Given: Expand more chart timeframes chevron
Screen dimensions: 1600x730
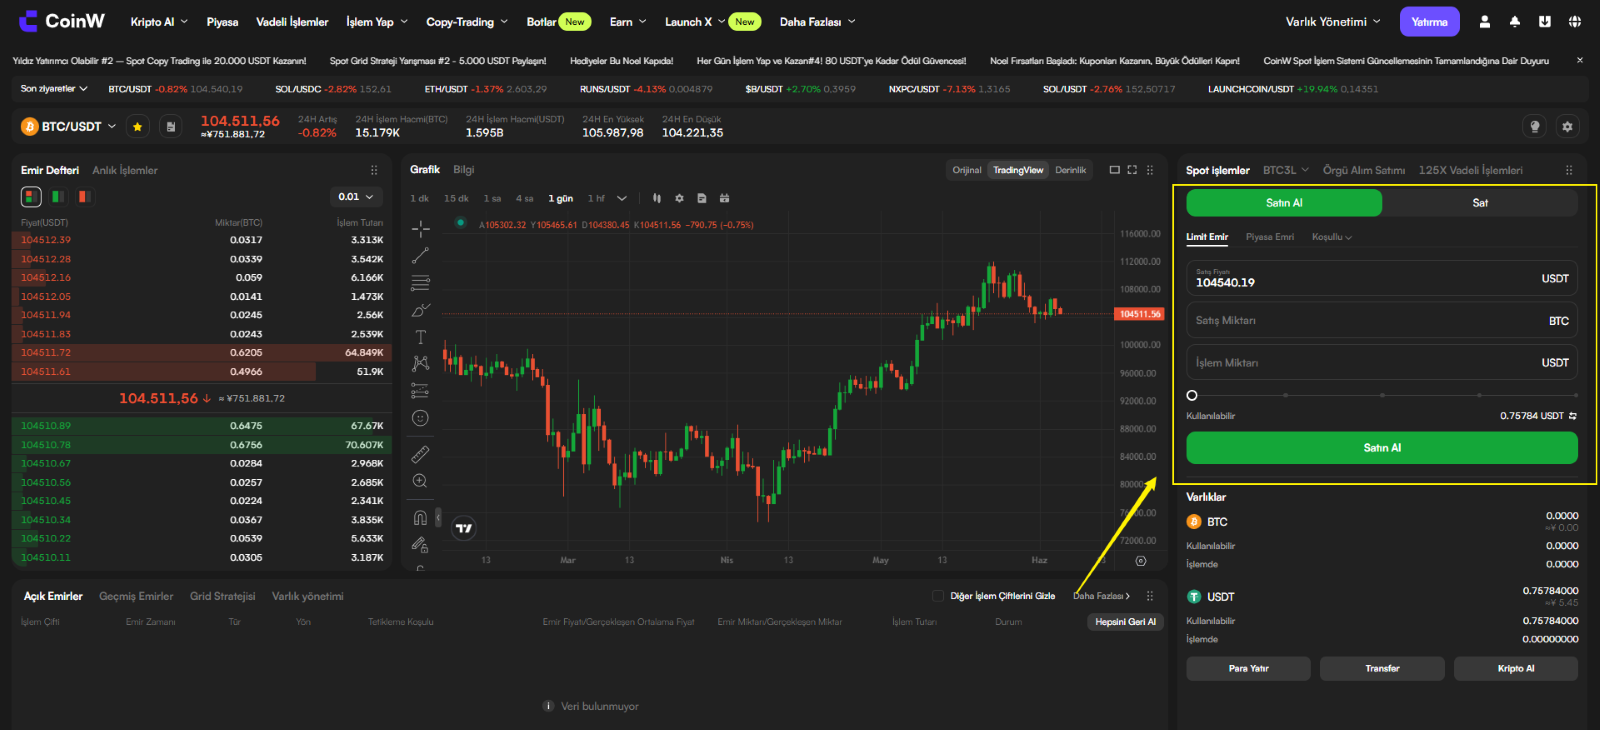Looking at the screenshot, I should [622, 198].
